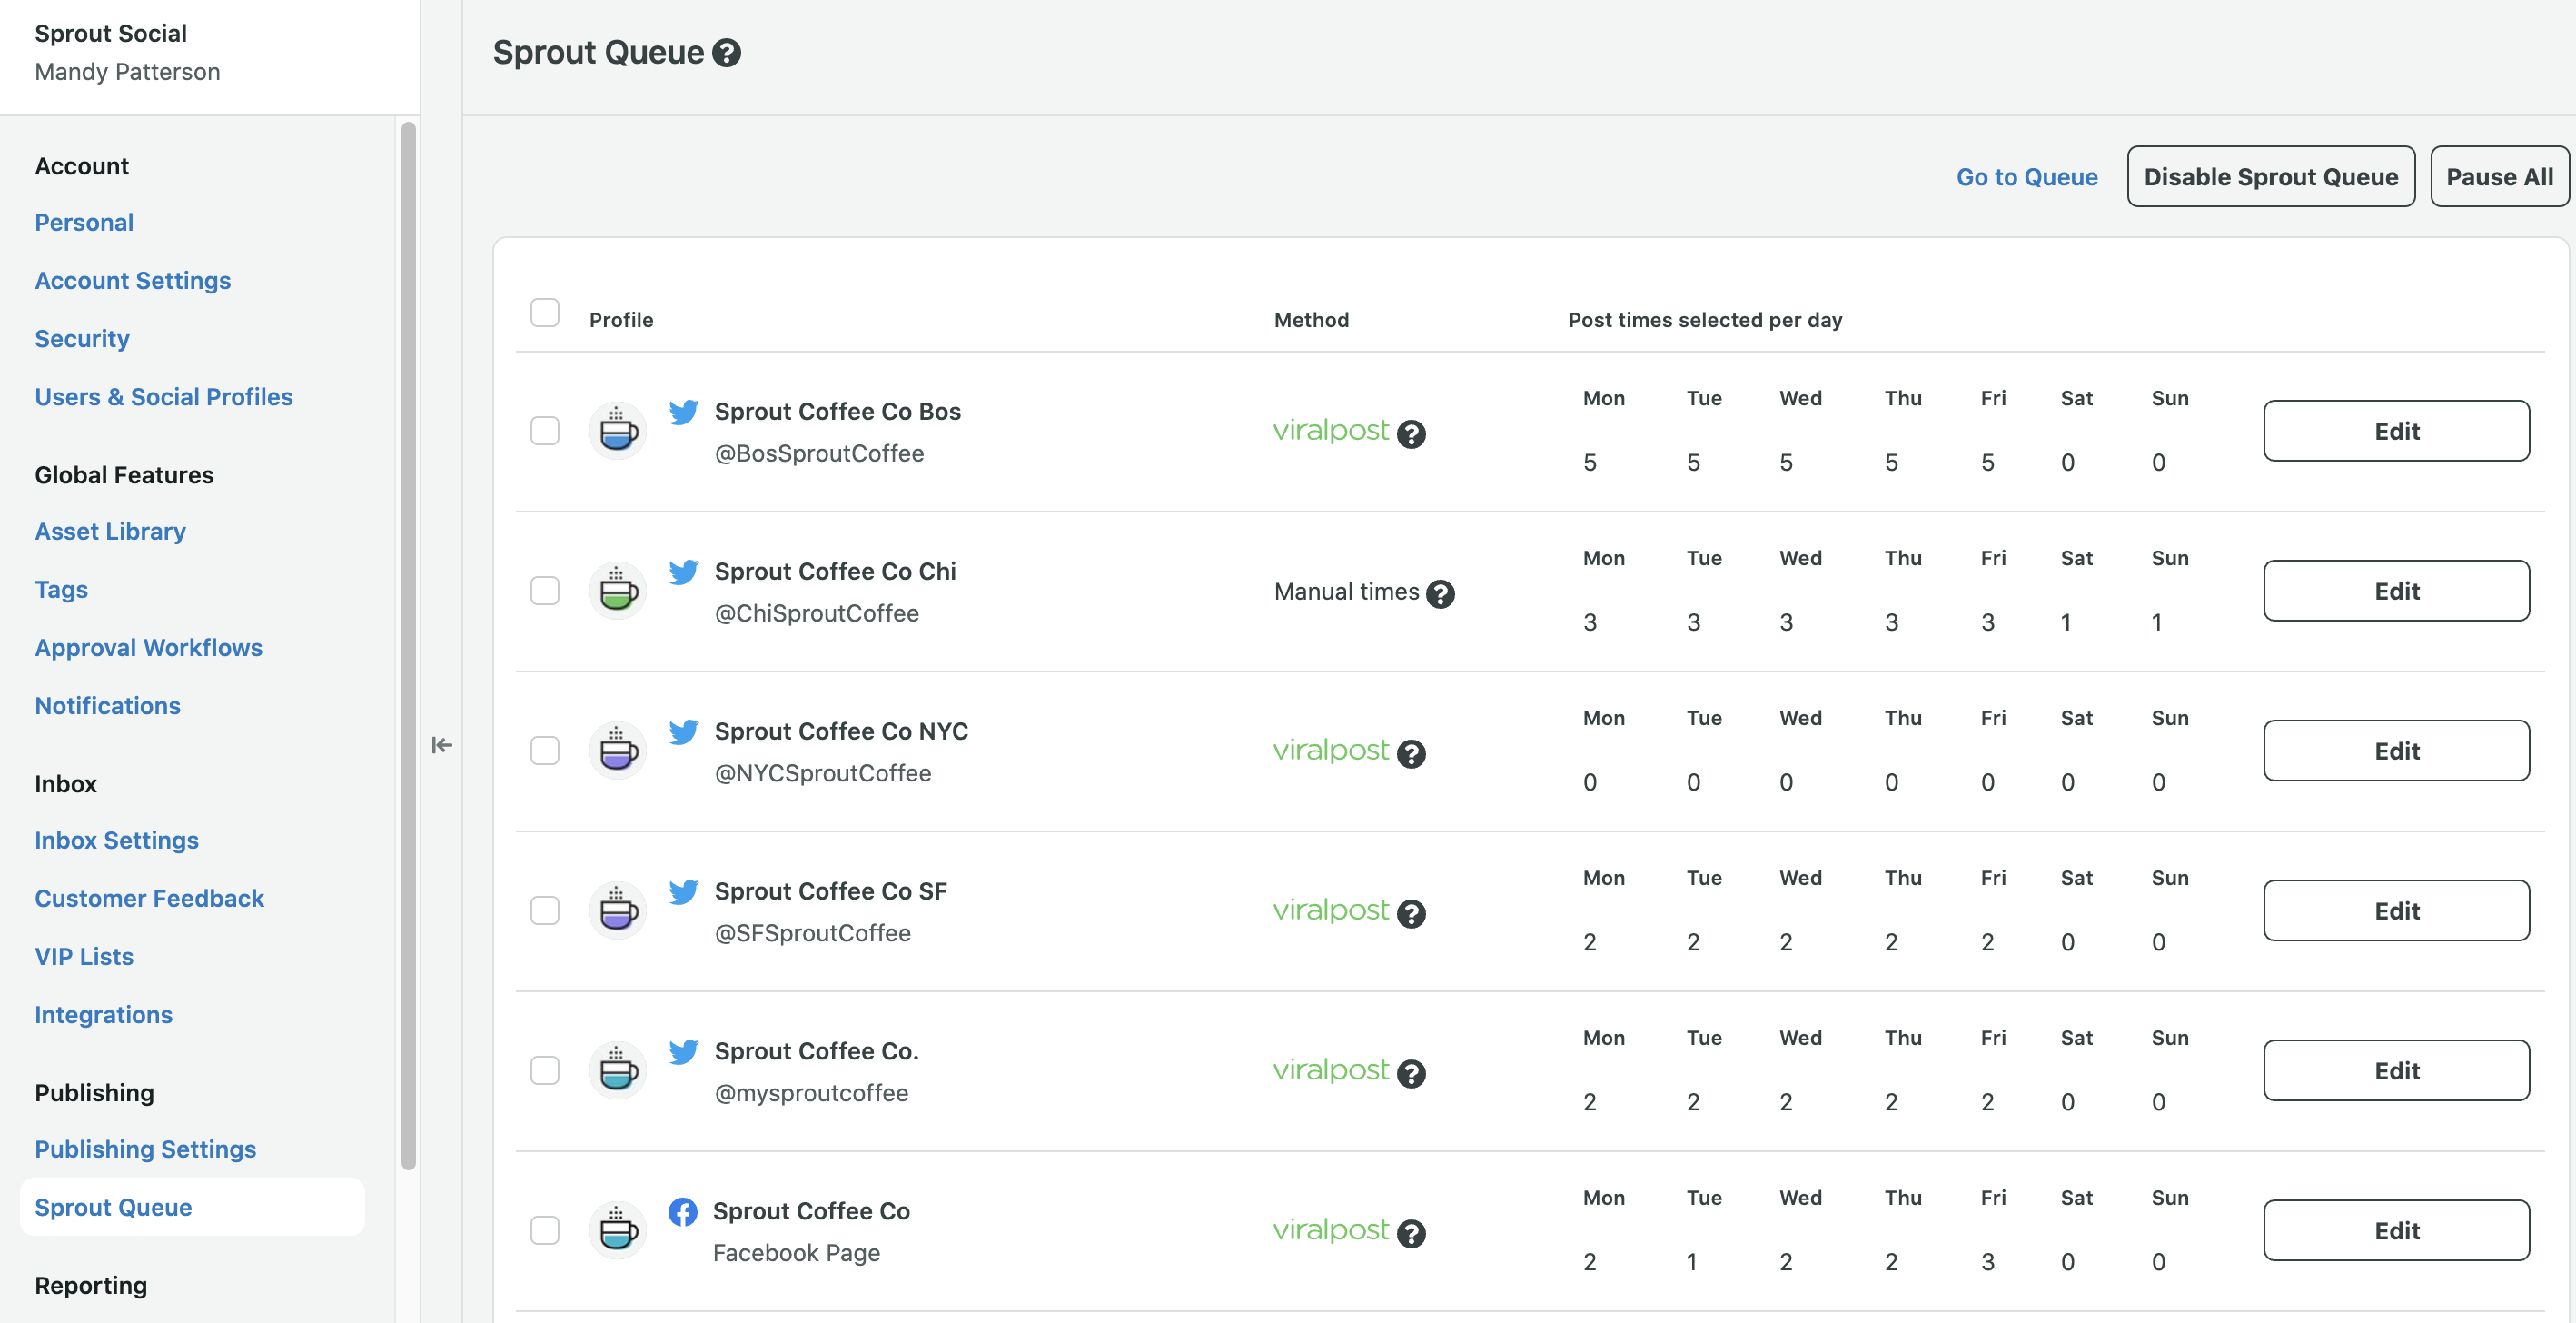Open the Tags settings

pos(61,589)
